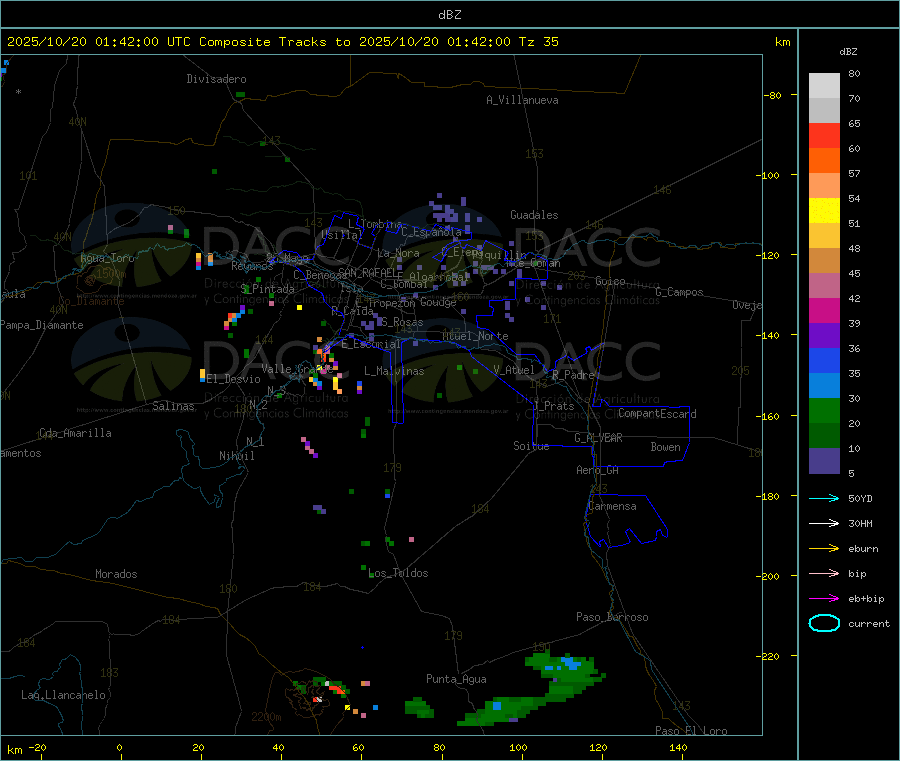
Task: Click the Los_Toldos location label
Action: click(x=398, y=573)
